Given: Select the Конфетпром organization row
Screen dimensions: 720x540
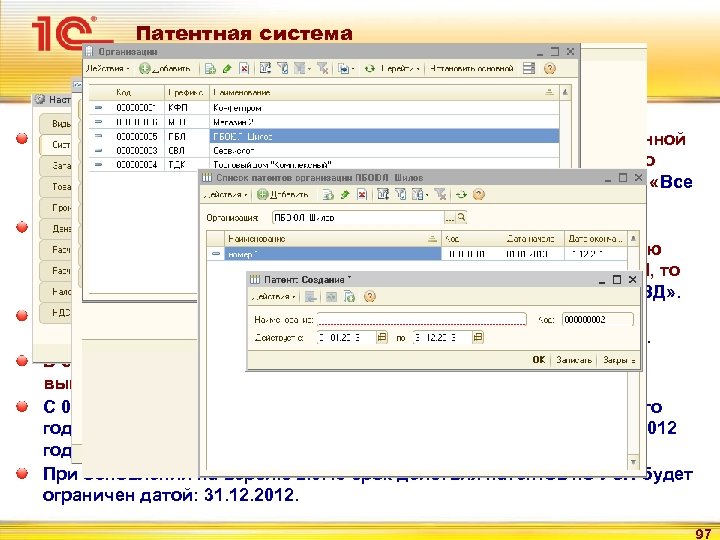Looking at the screenshot, I should pyautogui.click(x=324, y=108).
